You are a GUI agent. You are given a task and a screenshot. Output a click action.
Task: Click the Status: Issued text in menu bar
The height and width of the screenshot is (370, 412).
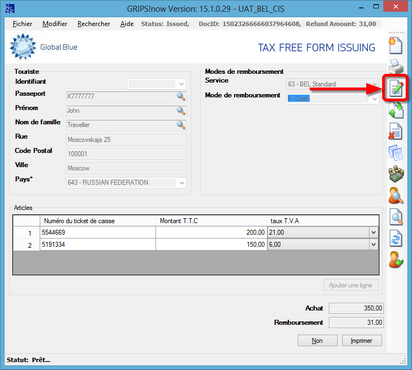tap(165, 24)
